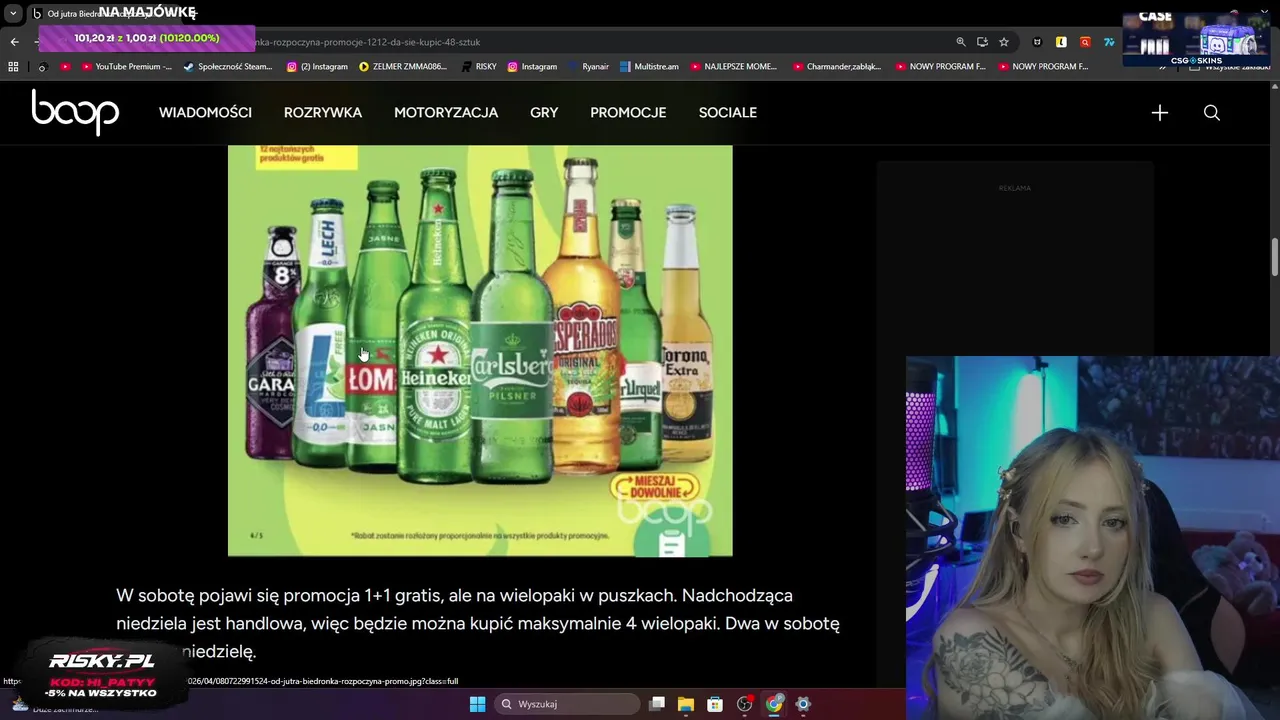Open the Ryanair bookmark
1280x720 pixels.
pos(589,67)
